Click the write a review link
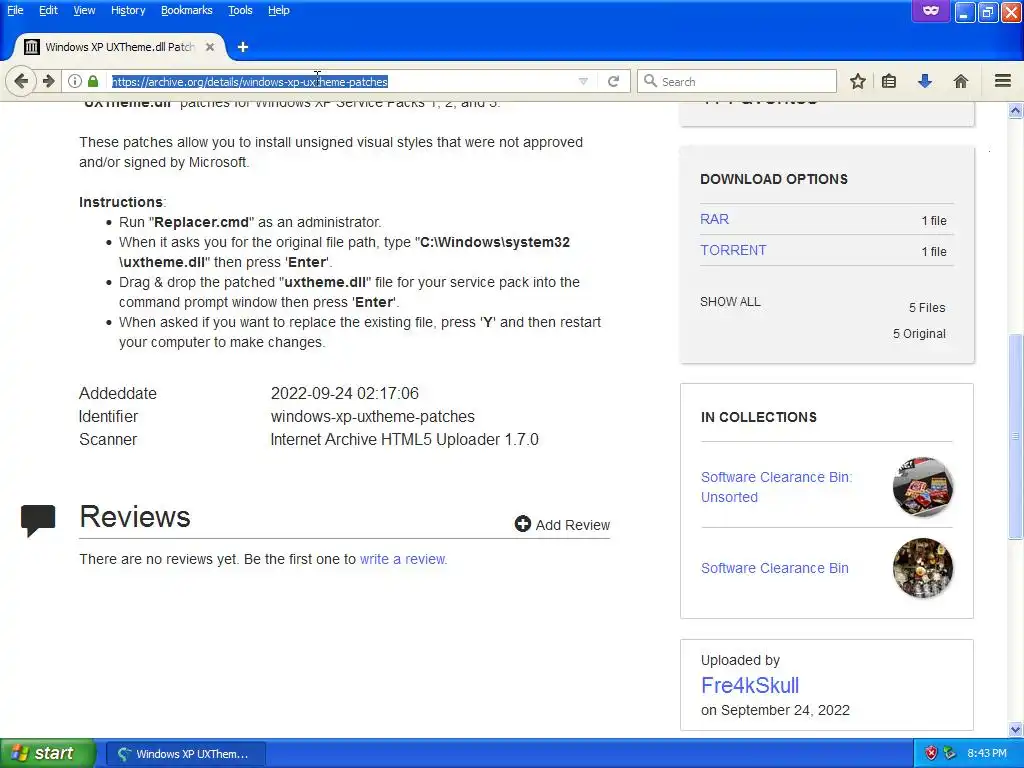1024x768 pixels. coord(403,559)
